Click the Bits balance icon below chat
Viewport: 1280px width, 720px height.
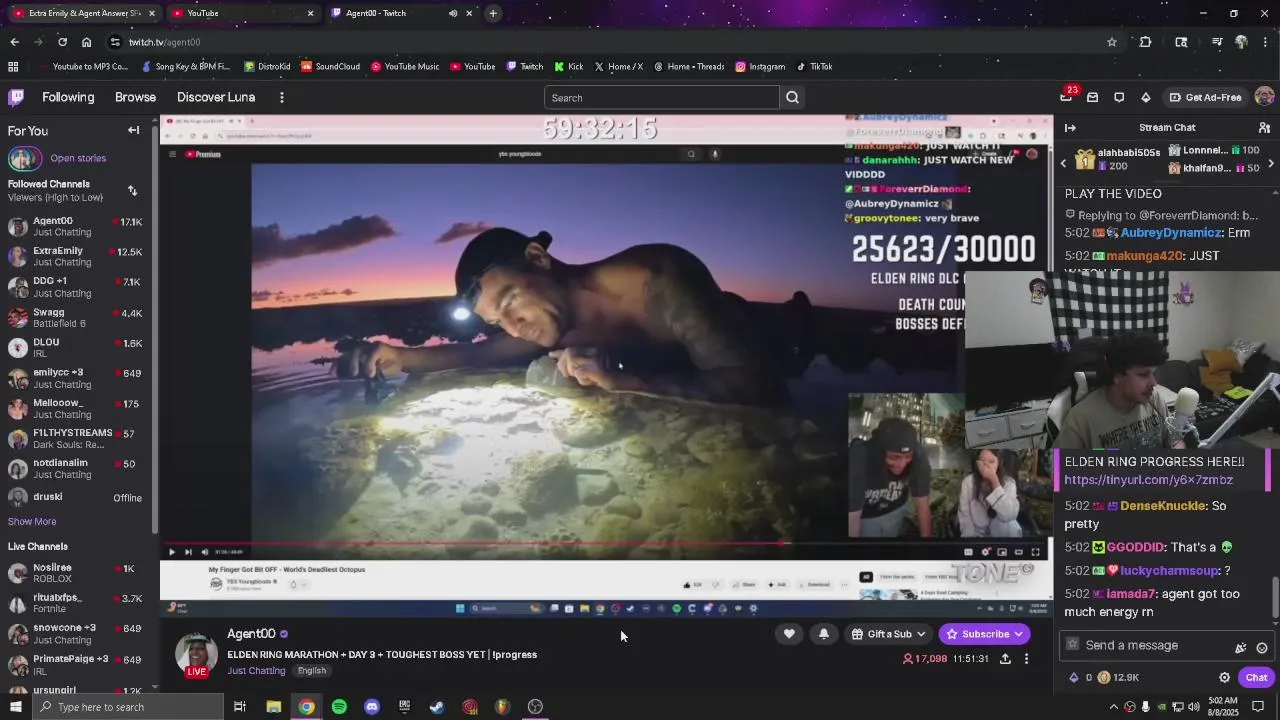point(1074,677)
